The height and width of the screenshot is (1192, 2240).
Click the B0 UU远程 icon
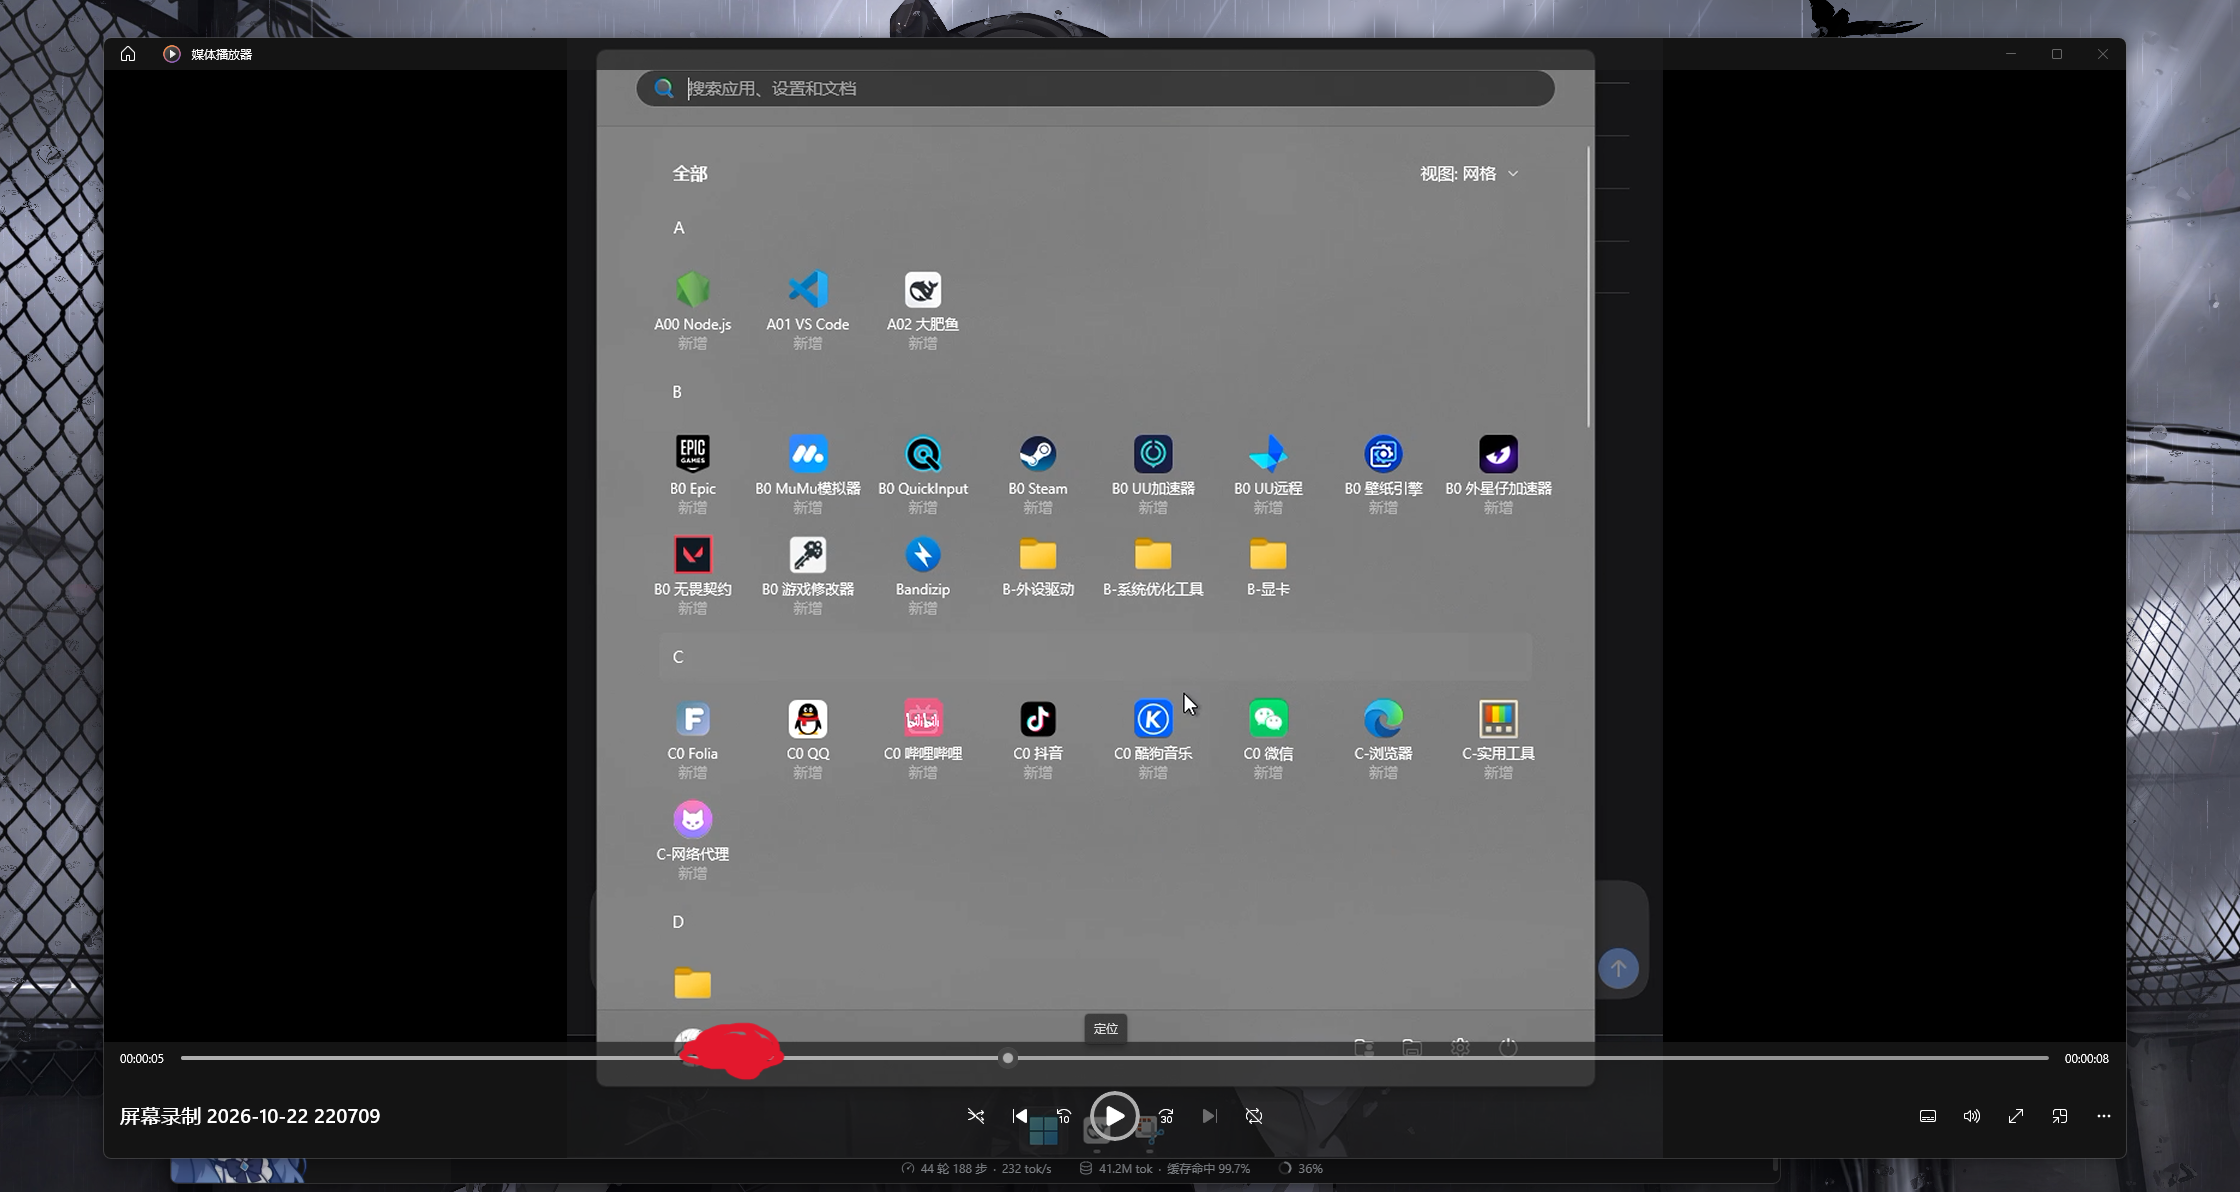coord(1268,454)
